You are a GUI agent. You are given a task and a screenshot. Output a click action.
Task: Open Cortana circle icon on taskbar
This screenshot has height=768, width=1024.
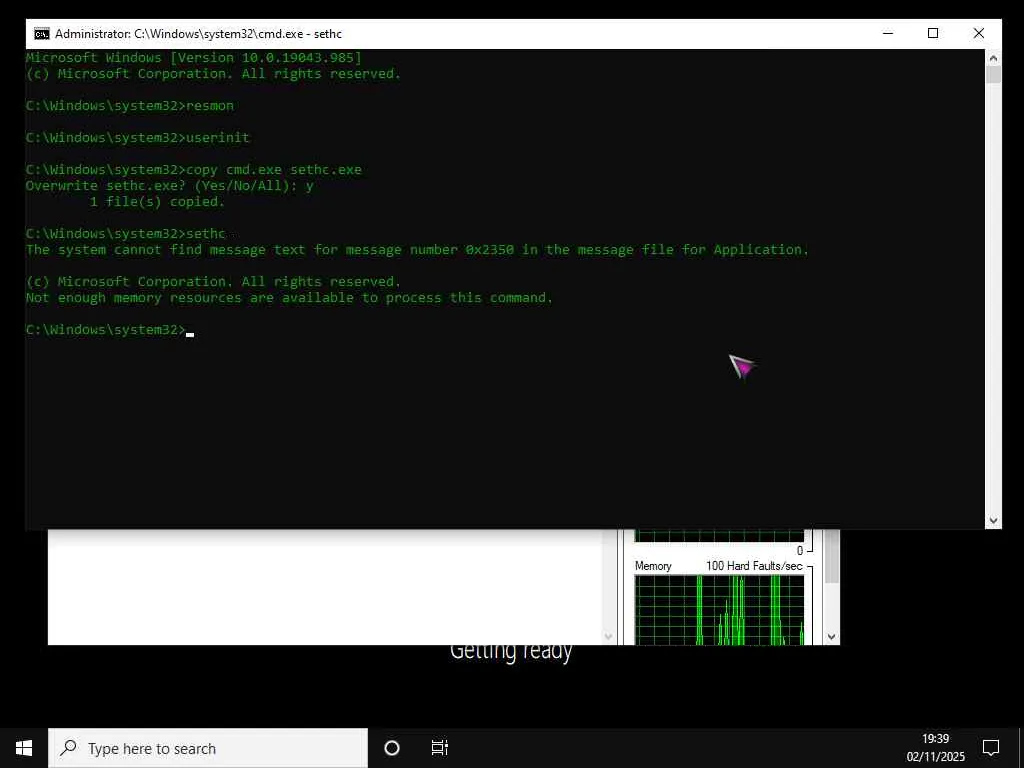[x=392, y=748]
